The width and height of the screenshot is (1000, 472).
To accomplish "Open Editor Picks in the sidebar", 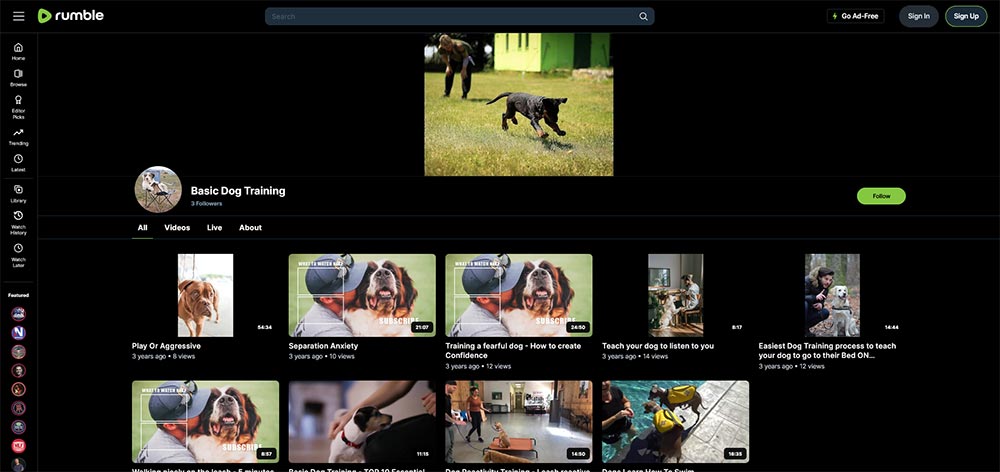I will point(18,107).
